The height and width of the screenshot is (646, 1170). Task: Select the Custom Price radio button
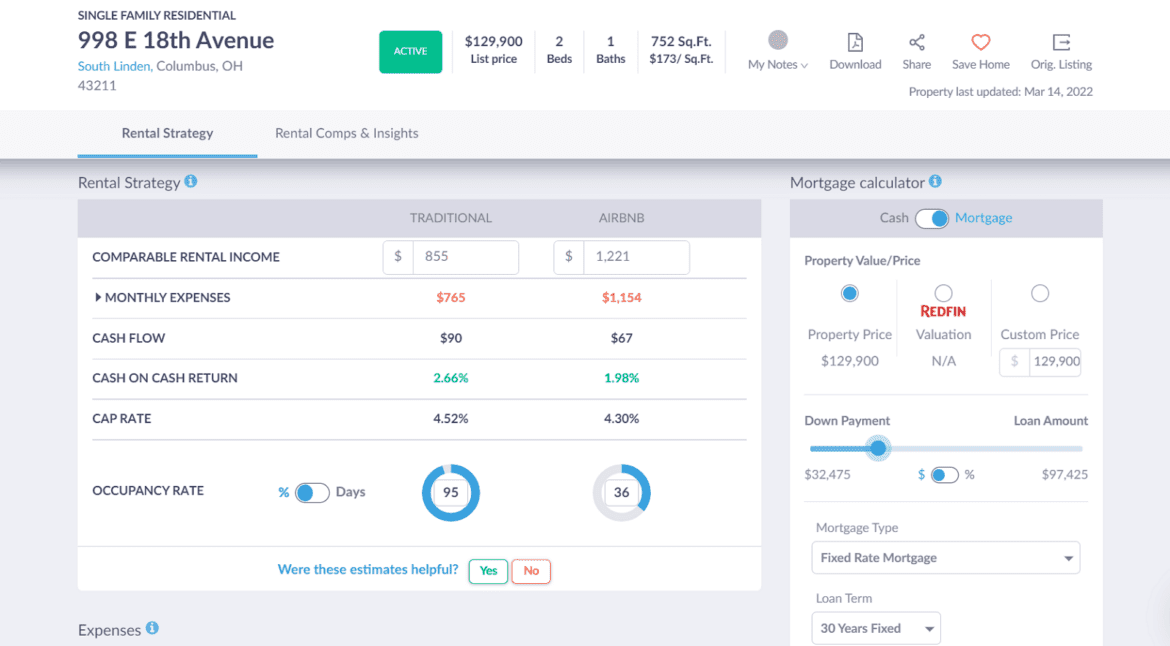pyautogui.click(x=1040, y=293)
